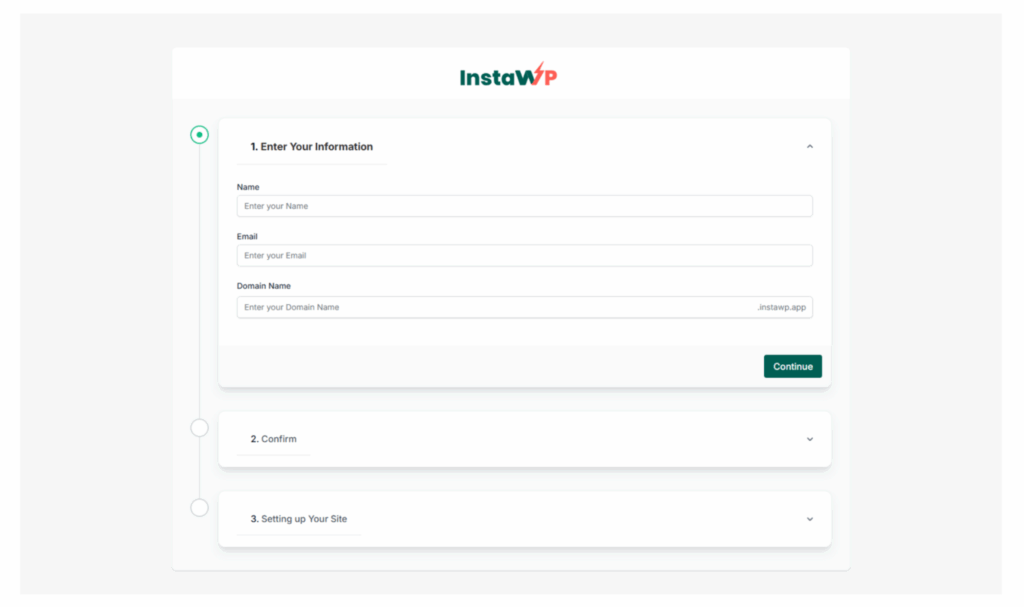Screen dimensions: 1024x607
Task: Select the step 3 progress circle
Action: click(199, 508)
